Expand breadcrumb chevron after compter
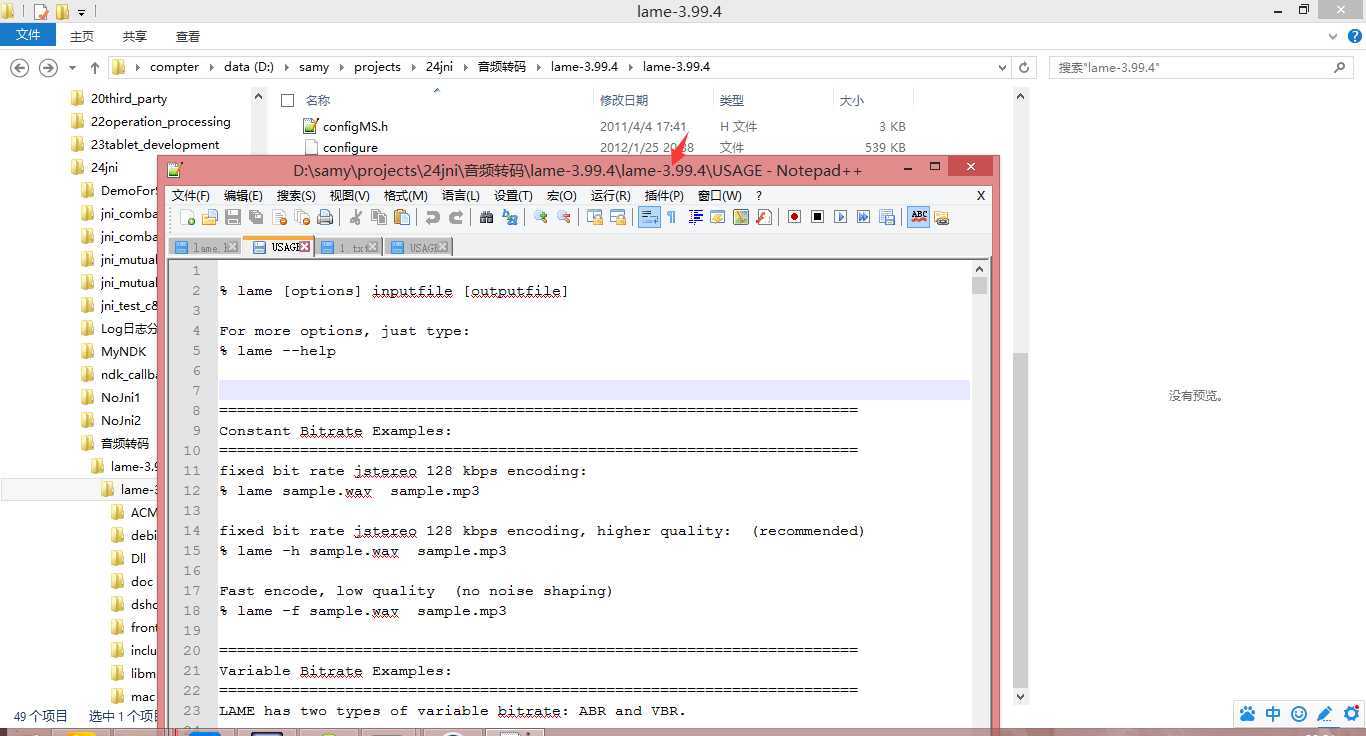 tap(211, 67)
